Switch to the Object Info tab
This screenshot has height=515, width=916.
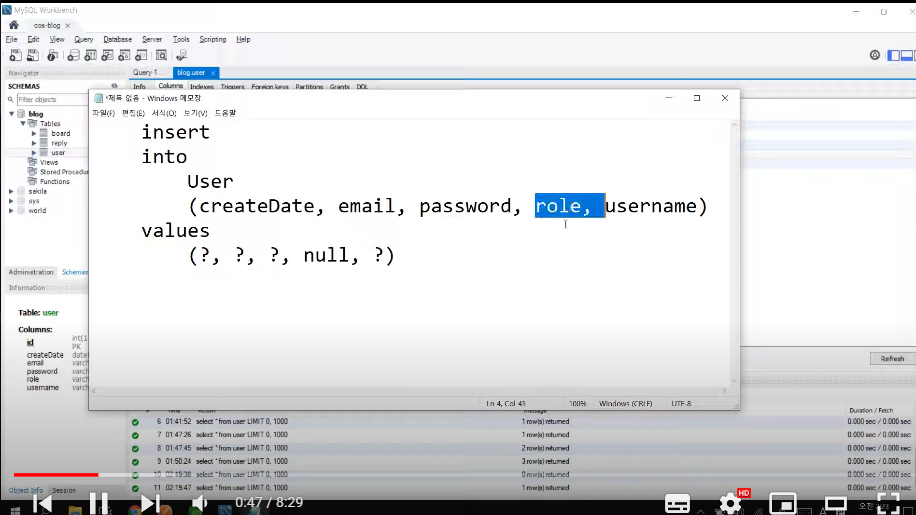(x=26, y=490)
